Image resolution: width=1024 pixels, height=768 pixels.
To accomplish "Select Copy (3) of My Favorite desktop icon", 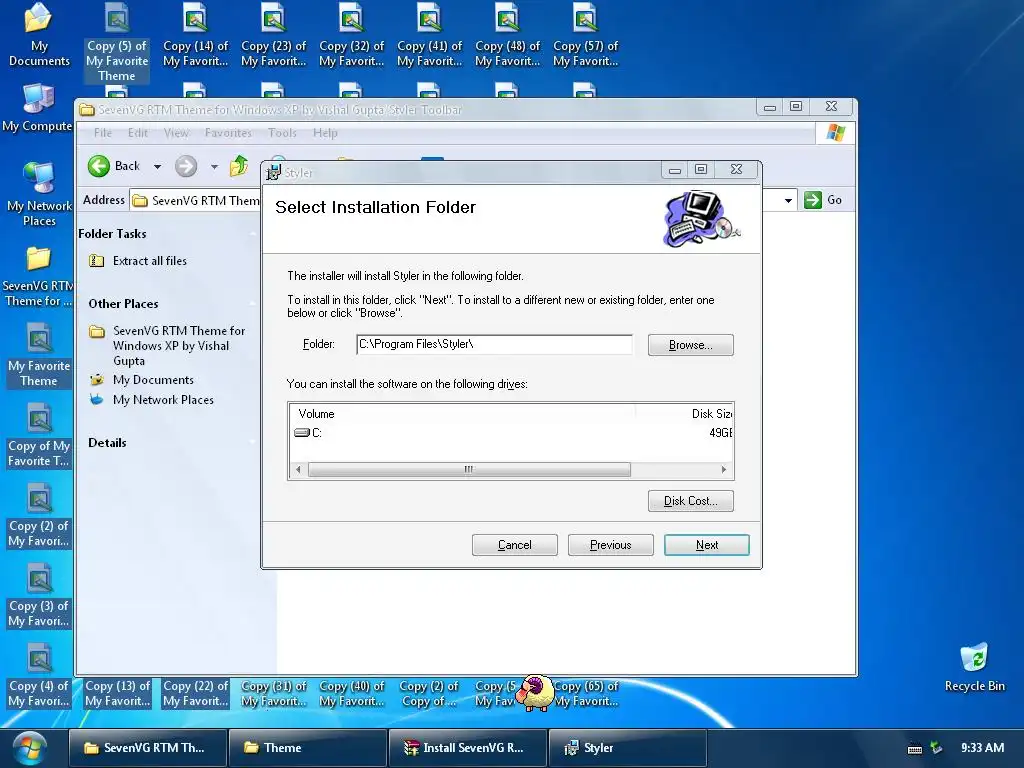I will point(39,596).
